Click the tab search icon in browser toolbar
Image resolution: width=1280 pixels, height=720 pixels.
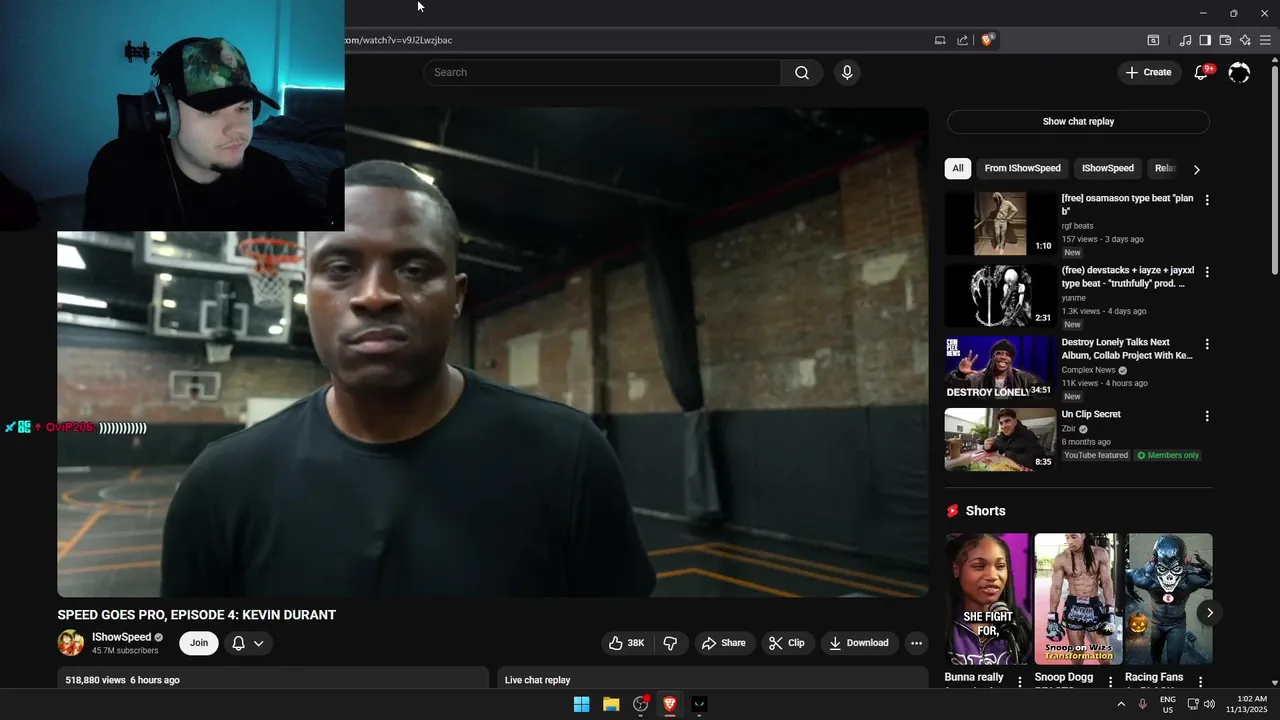[1153, 40]
